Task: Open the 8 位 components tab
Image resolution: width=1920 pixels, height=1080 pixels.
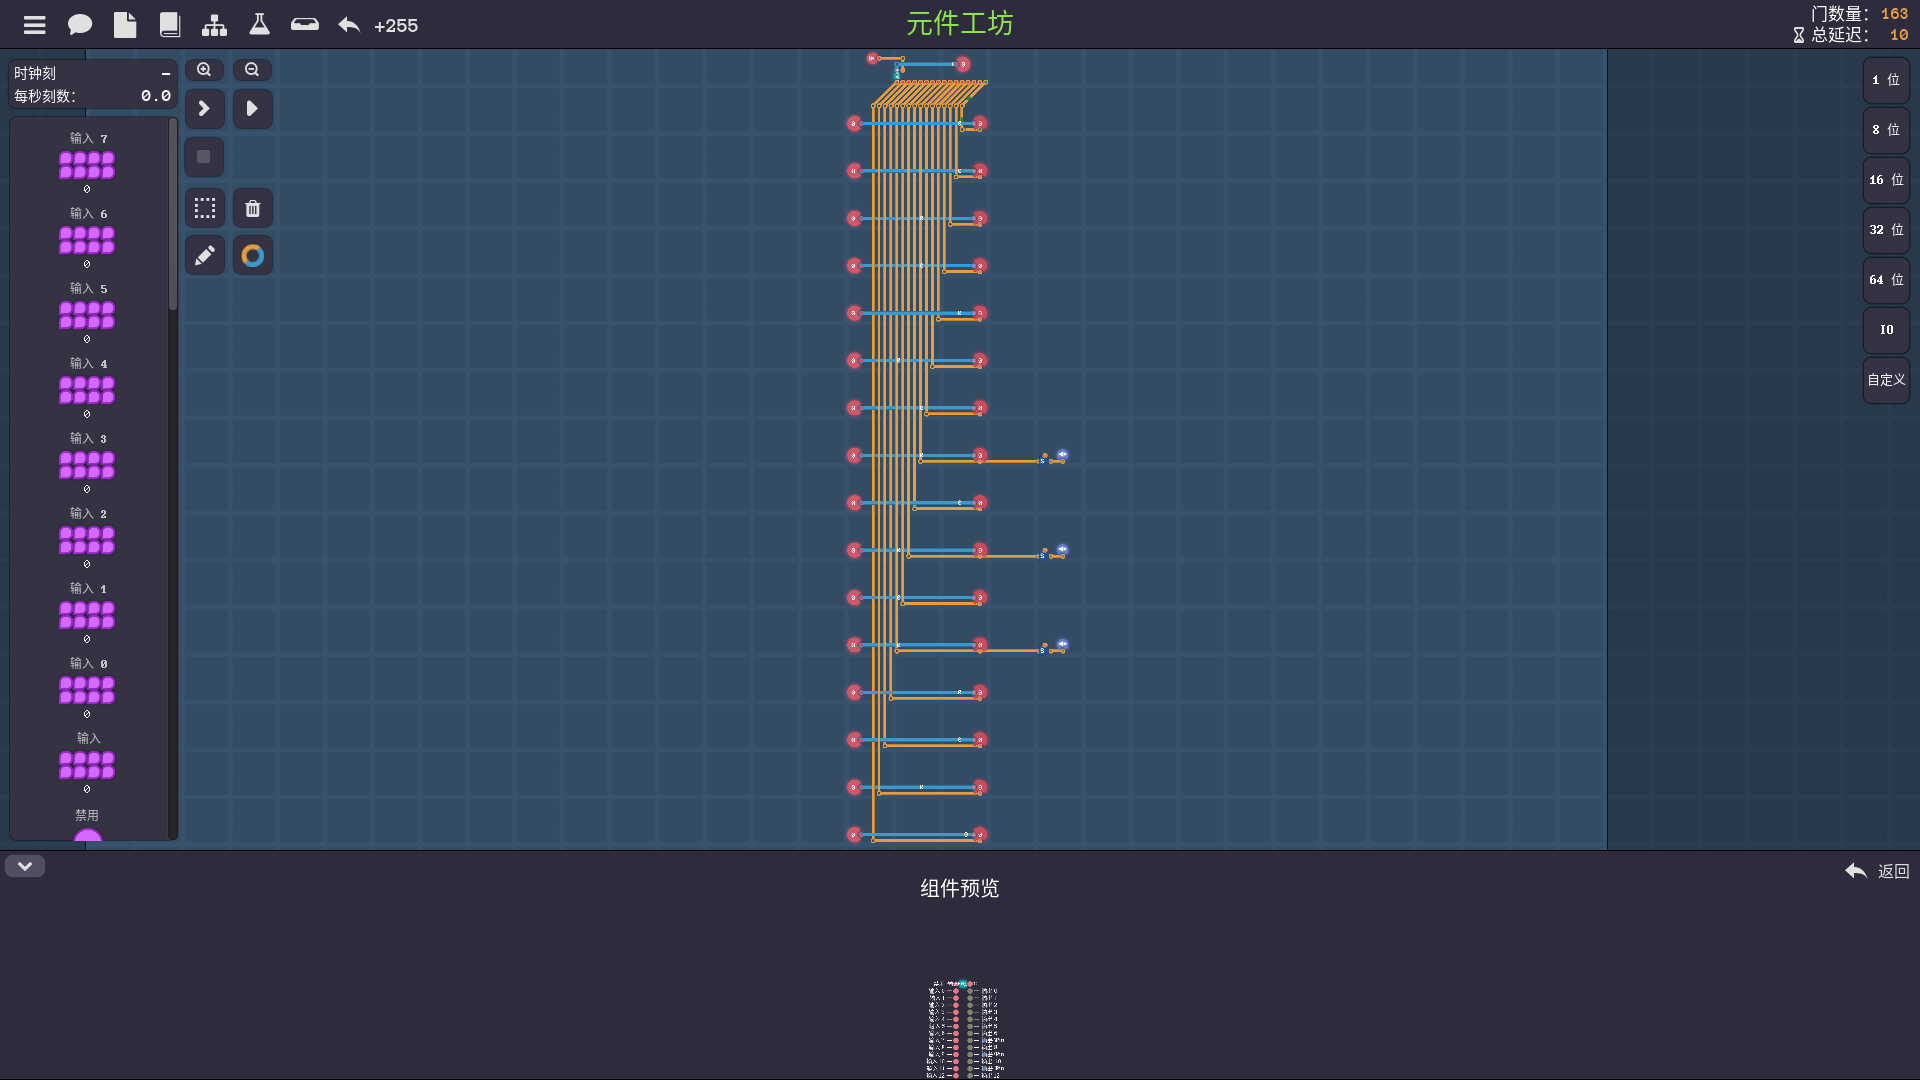Action: [x=1886, y=130]
